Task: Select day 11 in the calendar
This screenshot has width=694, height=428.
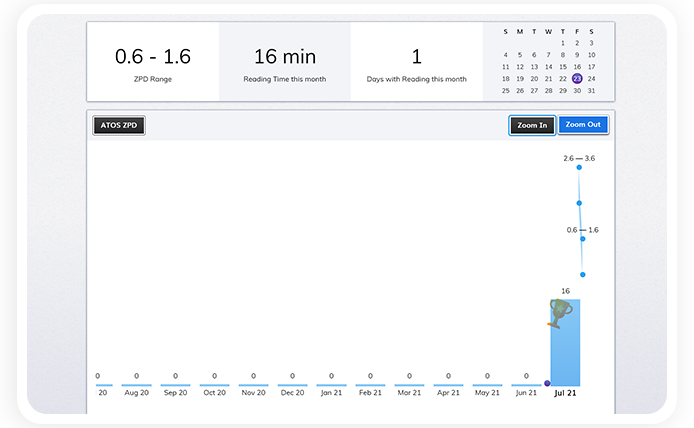Action: coord(505,67)
